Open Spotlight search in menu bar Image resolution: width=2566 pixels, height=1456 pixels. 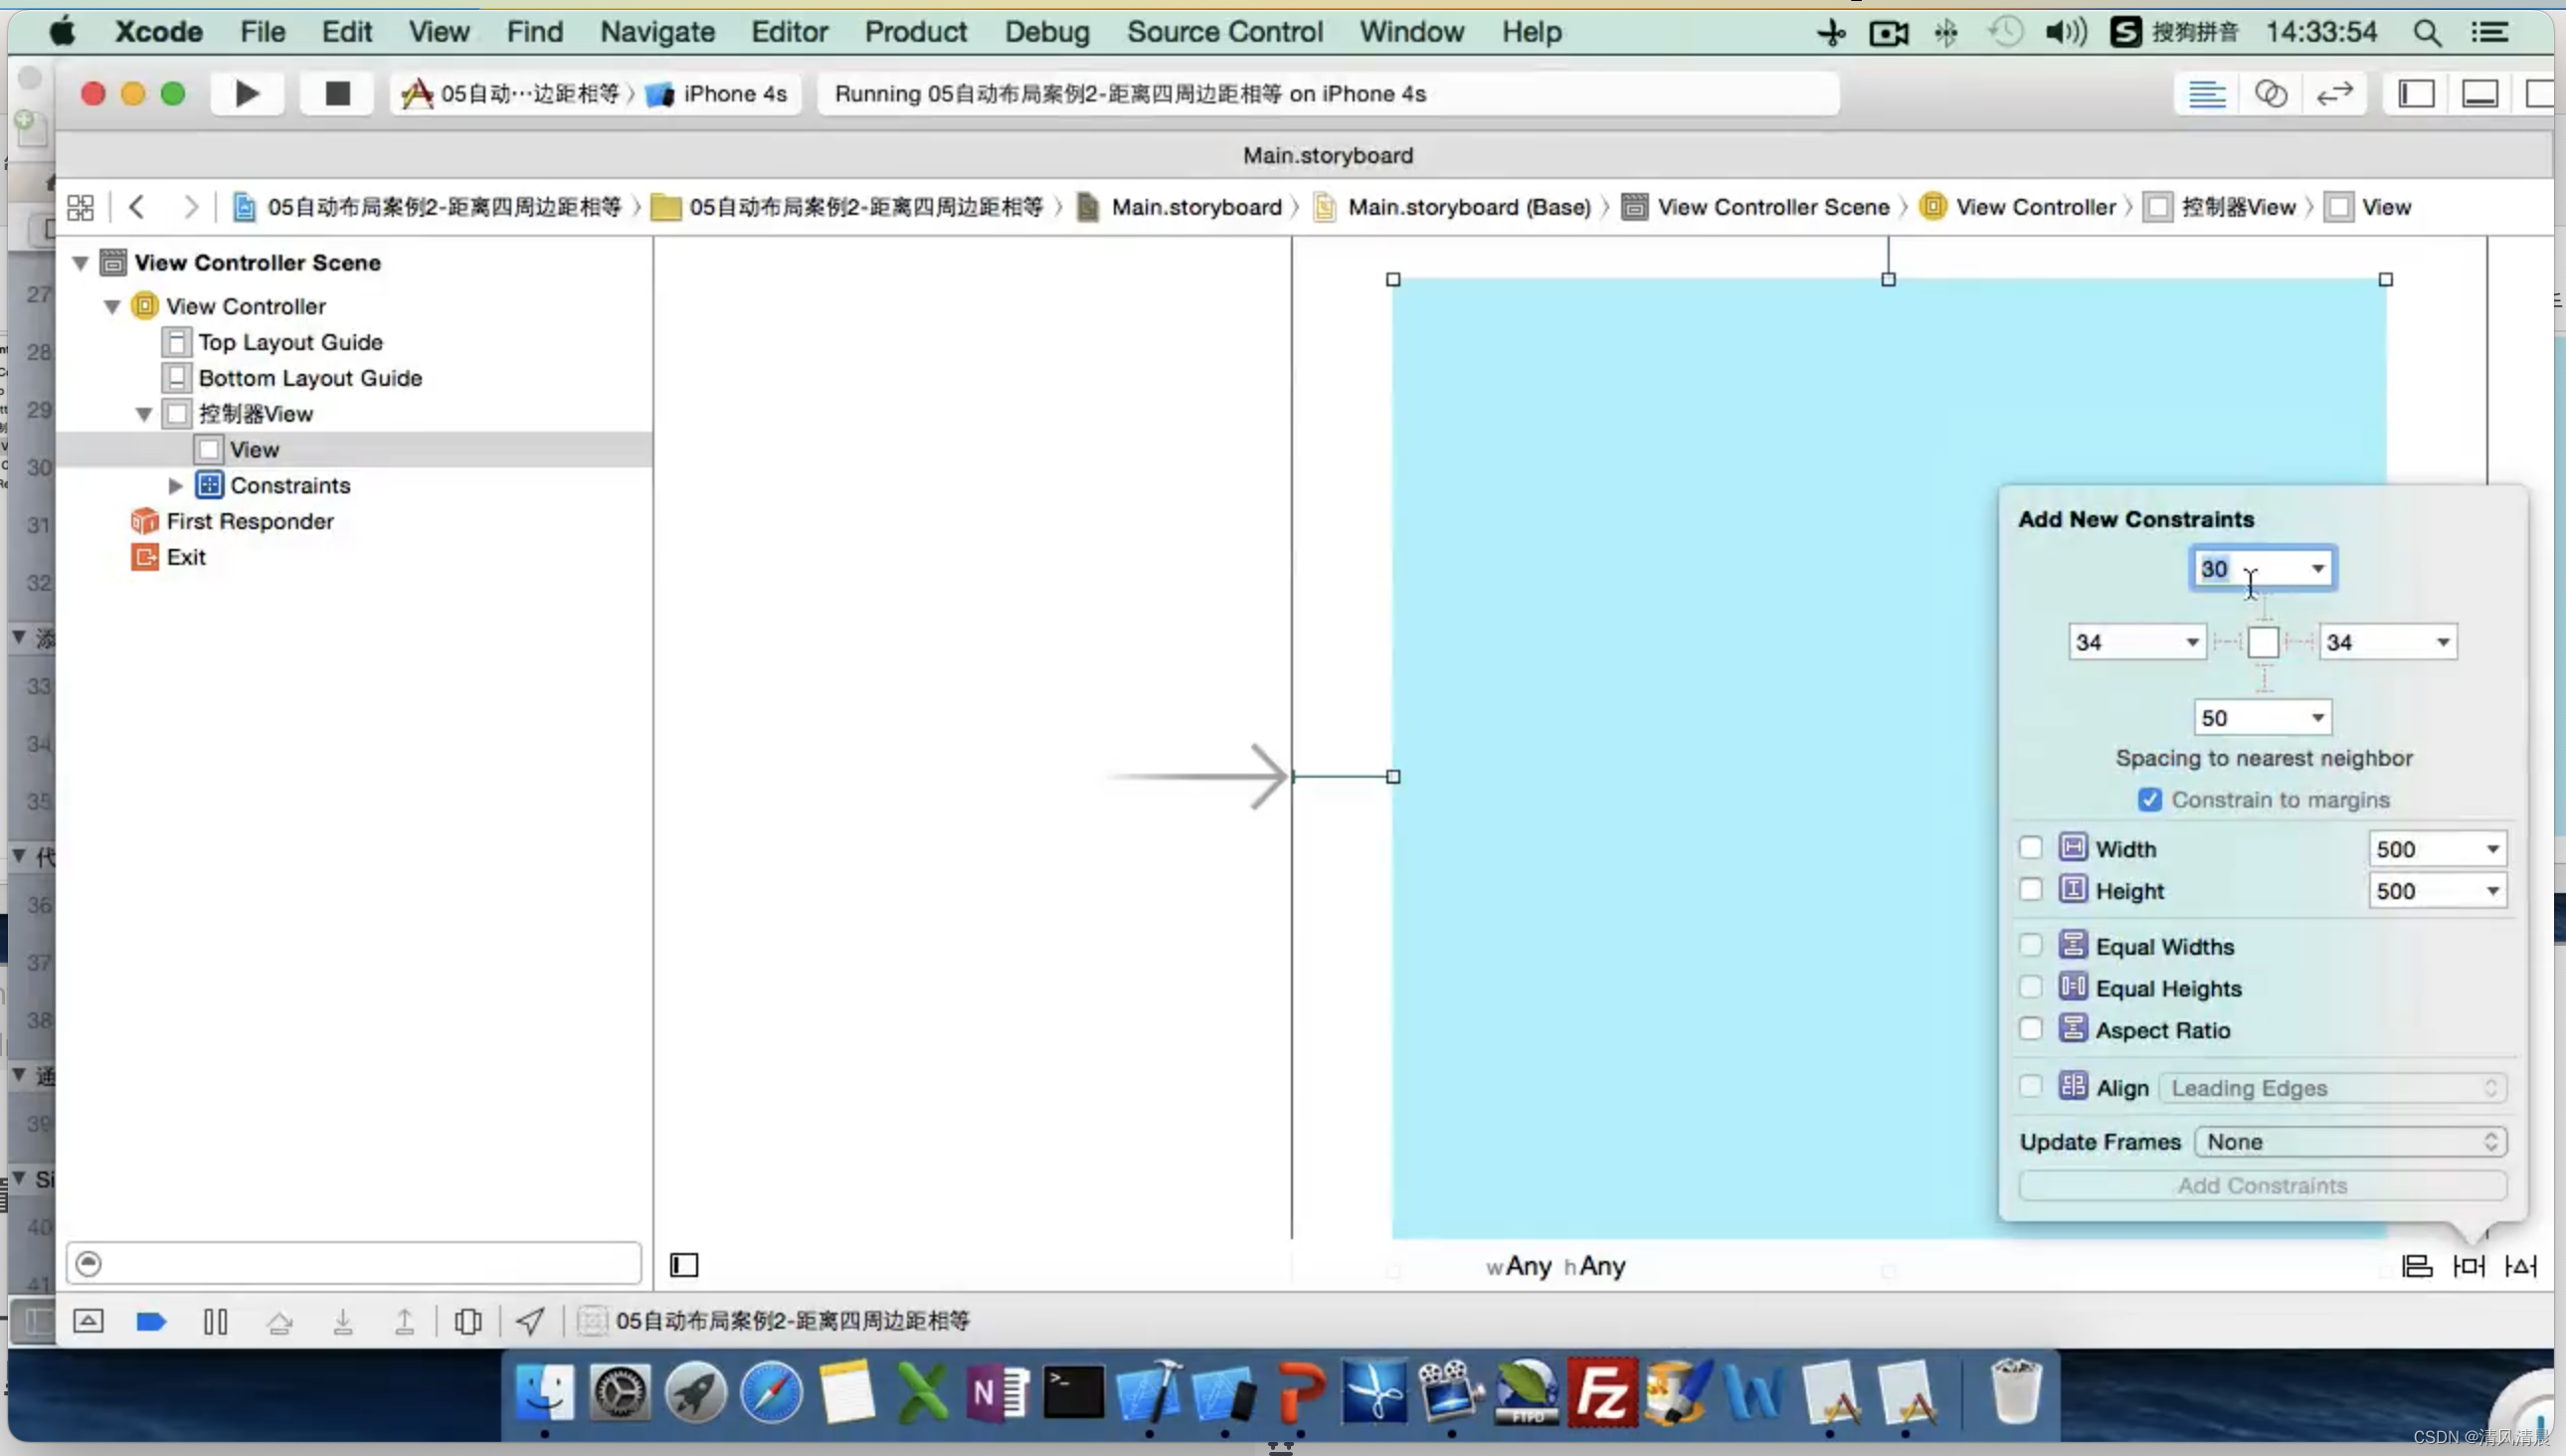(2427, 32)
